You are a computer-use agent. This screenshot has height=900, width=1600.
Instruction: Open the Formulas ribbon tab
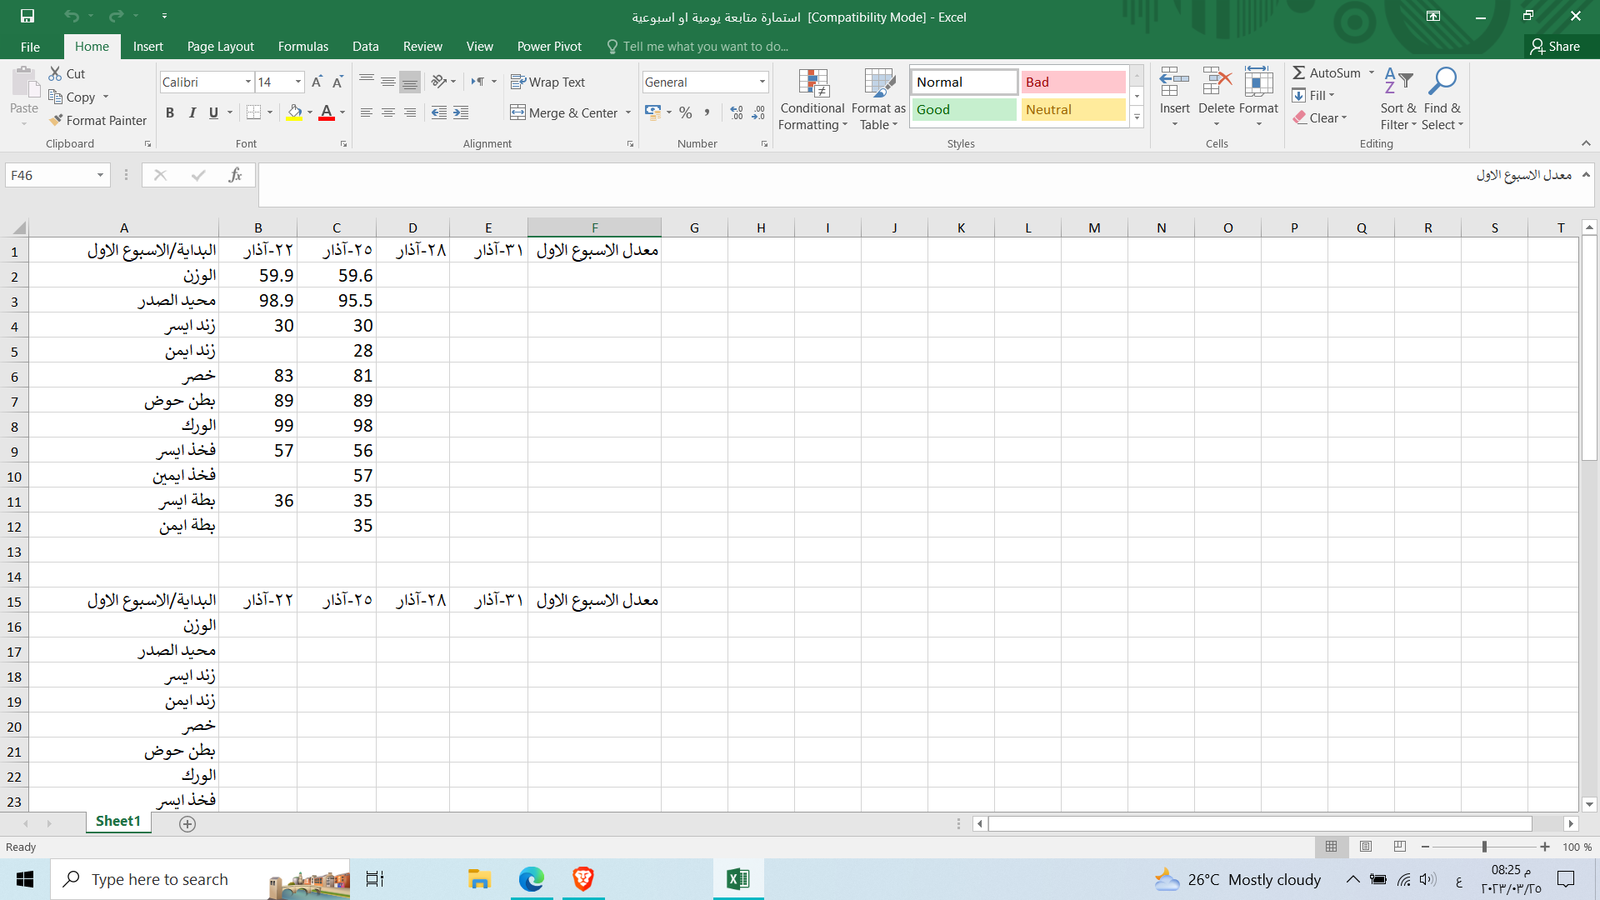pyautogui.click(x=303, y=46)
